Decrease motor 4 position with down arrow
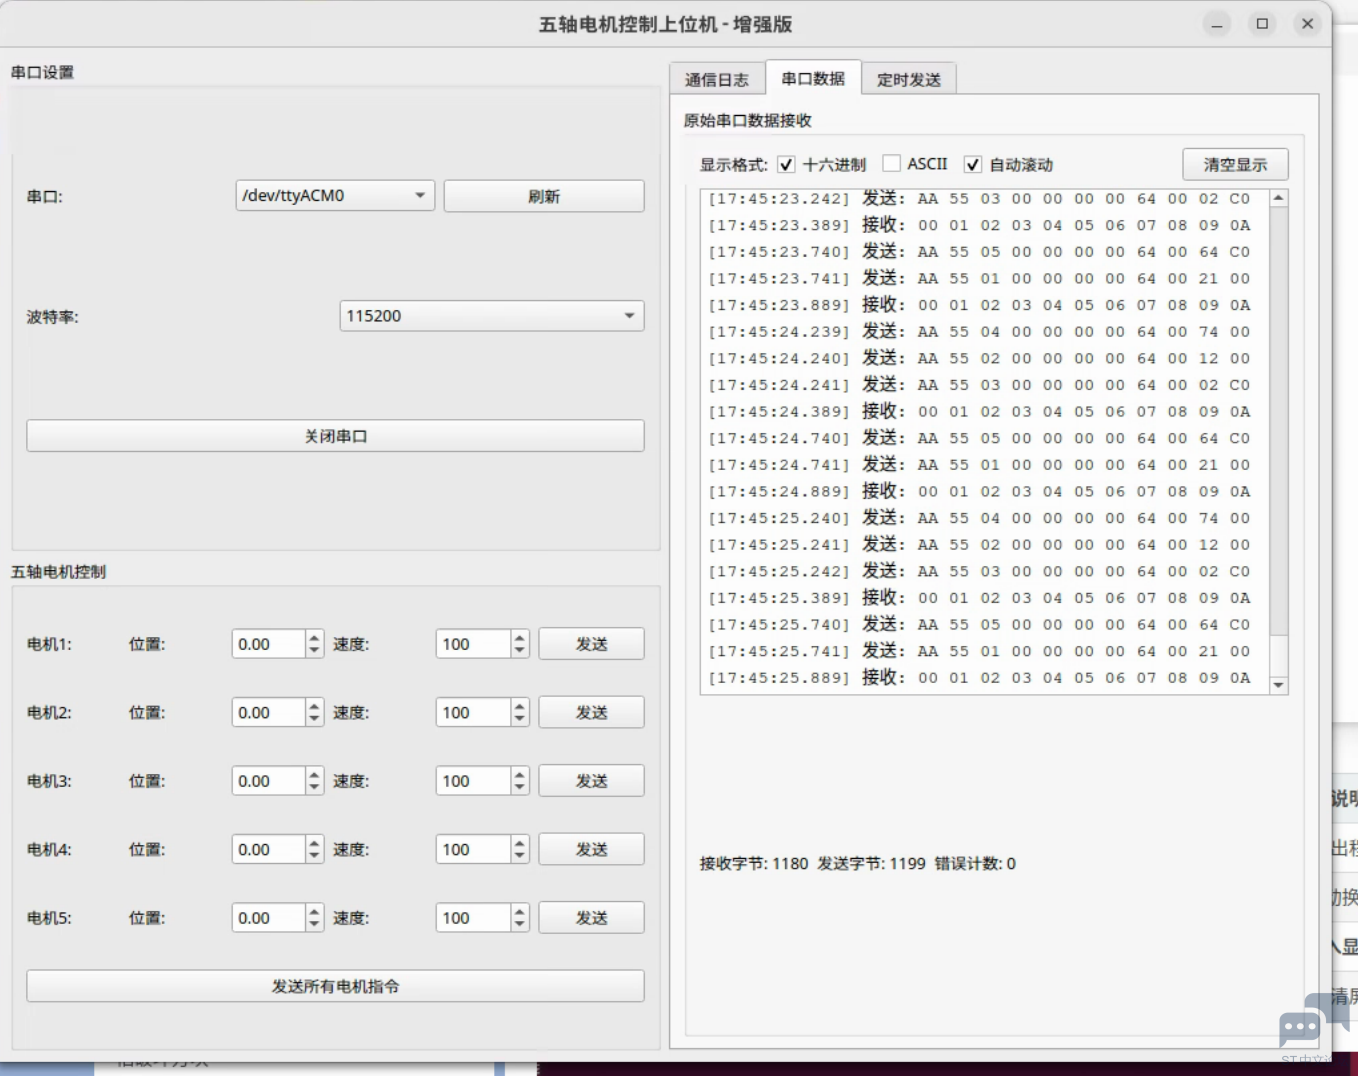This screenshot has height=1076, width=1358. coord(314,856)
